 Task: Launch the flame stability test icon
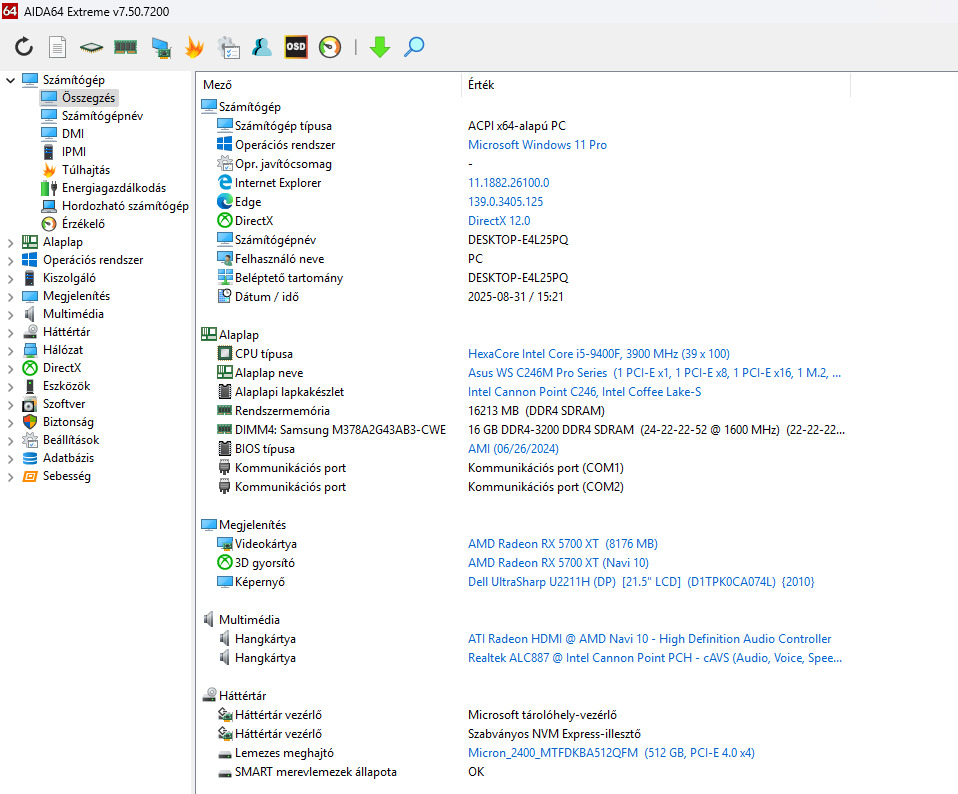click(194, 47)
